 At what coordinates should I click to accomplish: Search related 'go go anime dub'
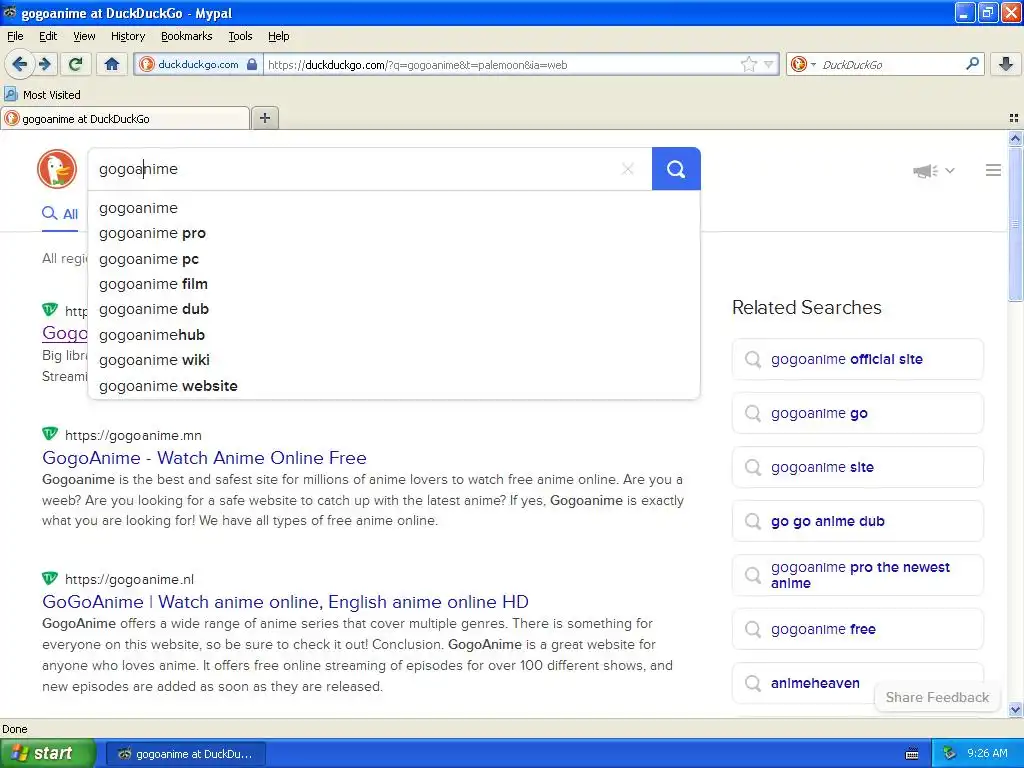857,521
